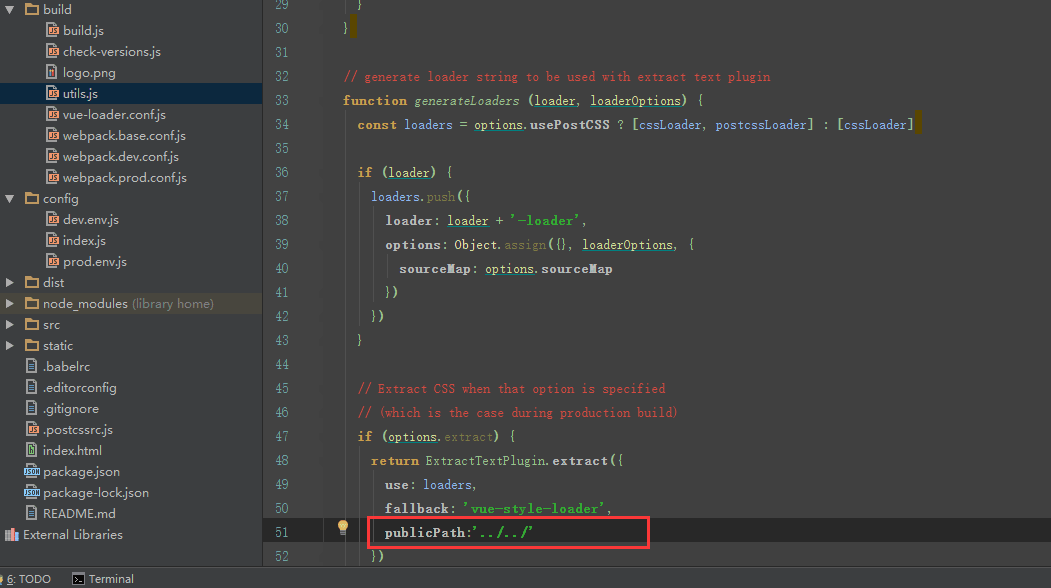Click the README.md file icon
This screenshot has height=588, width=1051.
tap(32, 513)
